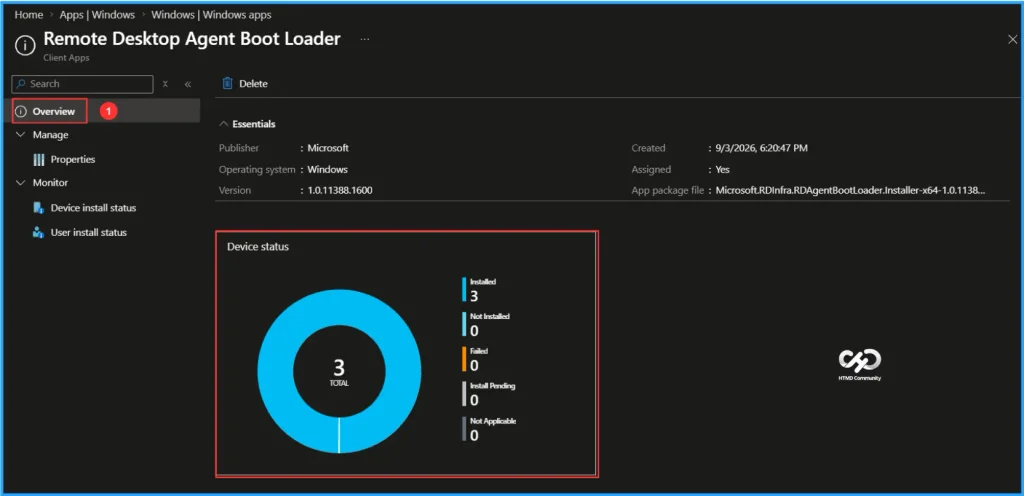Click the Not Installed legend color bar
The width and height of the screenshot is (1024, 496).
464,324
